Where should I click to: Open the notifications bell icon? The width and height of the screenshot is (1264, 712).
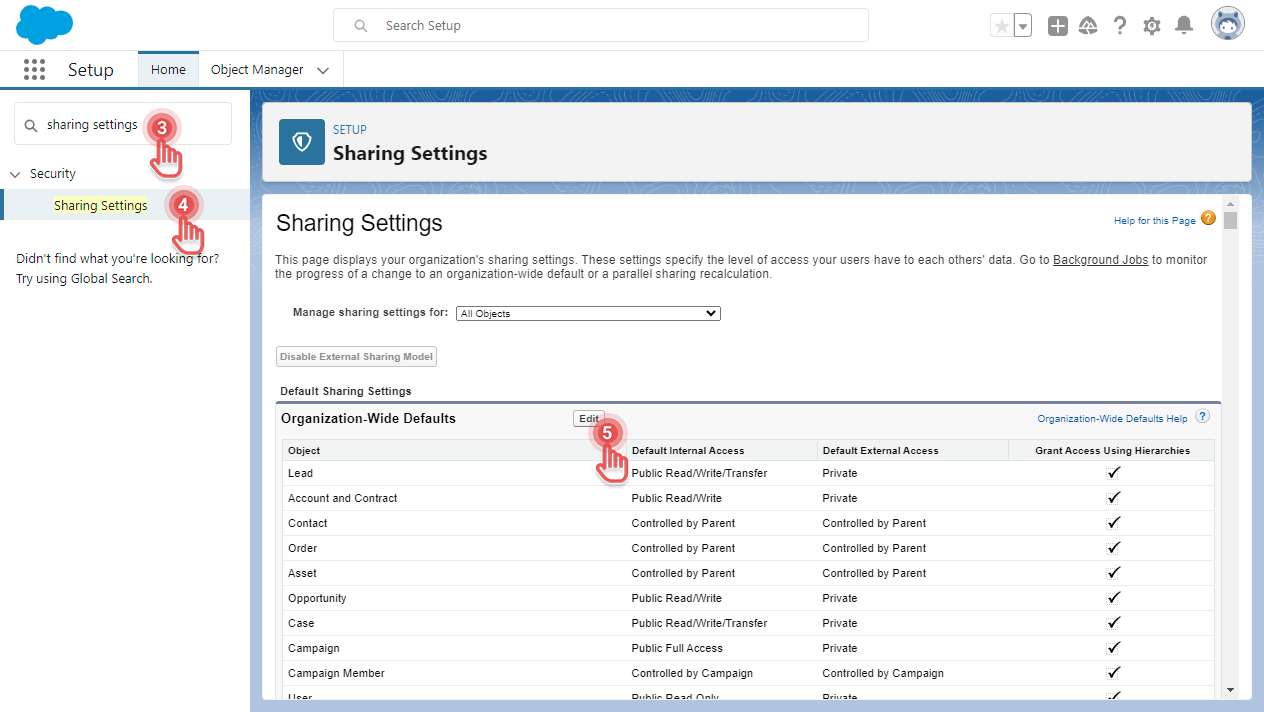(1184, 25)
